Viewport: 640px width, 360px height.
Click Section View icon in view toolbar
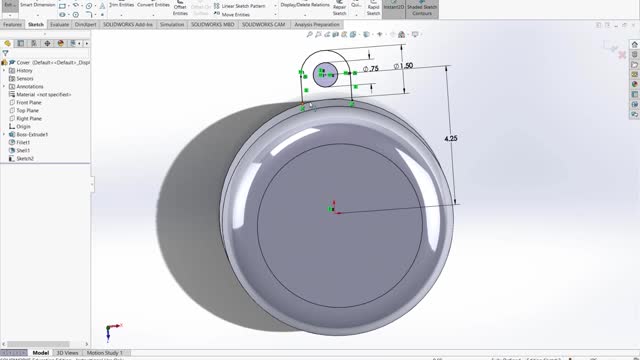pyautogui.click(x=336, y=35)
